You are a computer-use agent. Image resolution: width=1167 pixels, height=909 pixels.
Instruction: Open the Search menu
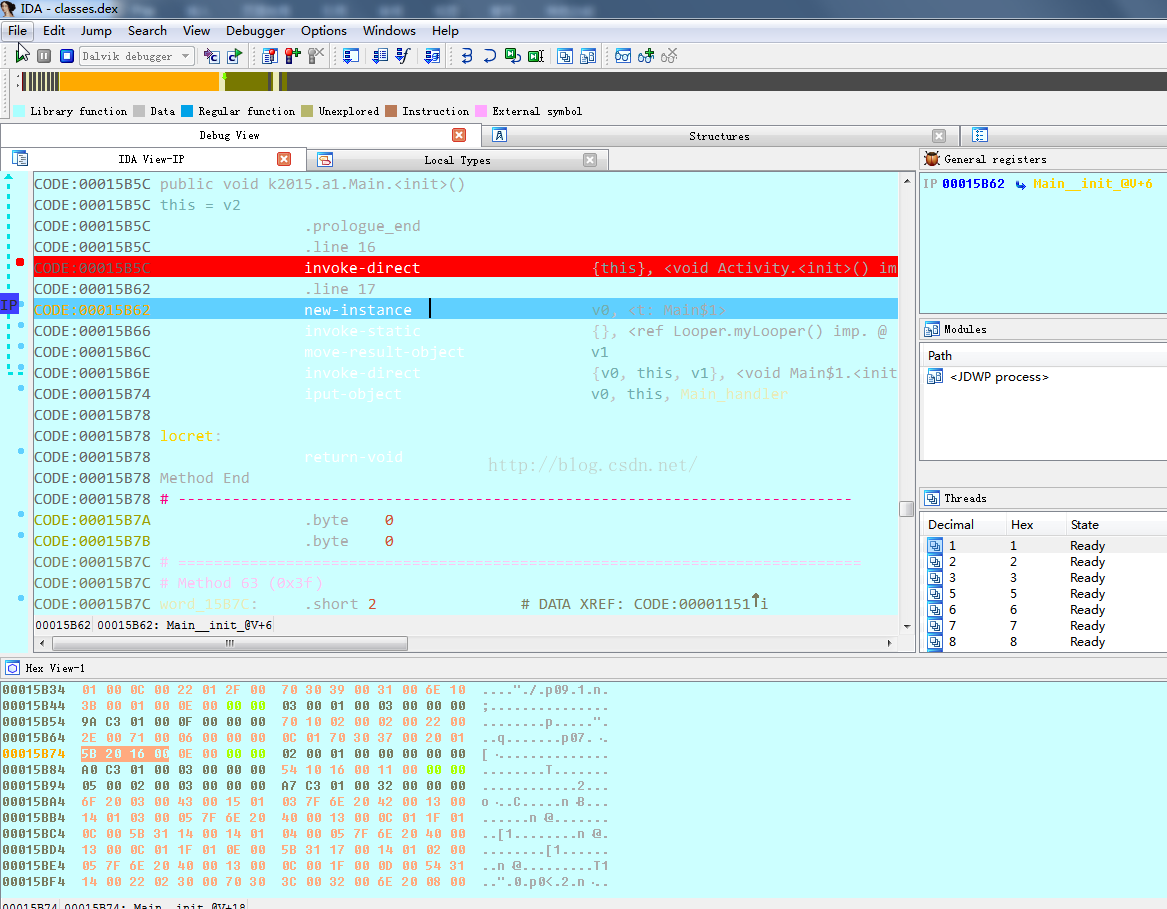pyautogui.click(x=147, y=31)
